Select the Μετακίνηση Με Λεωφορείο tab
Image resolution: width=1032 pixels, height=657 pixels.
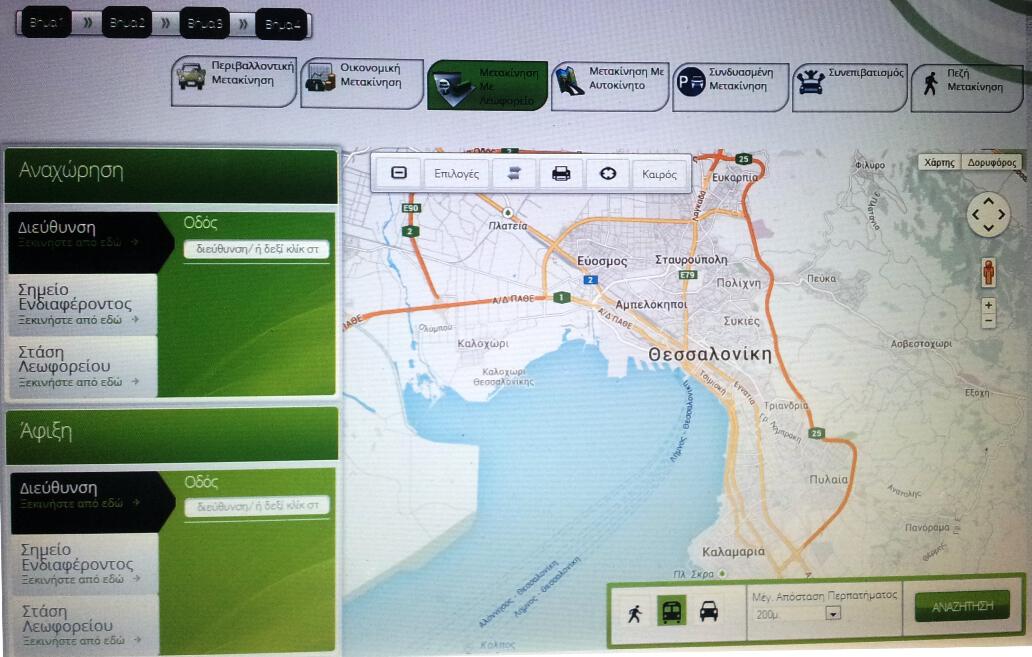click(487, 86)
